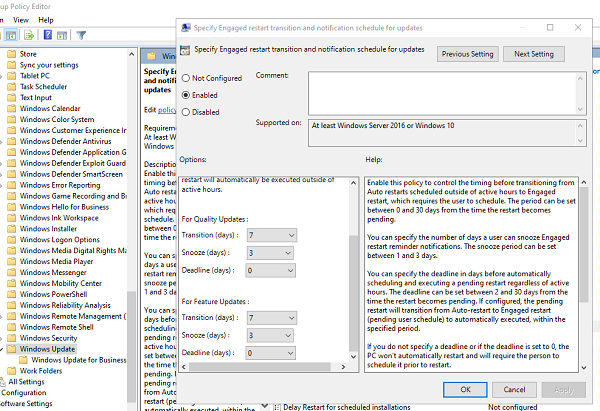
Task: Click the Windows Installer folder icon
Action: pos(12,228)
